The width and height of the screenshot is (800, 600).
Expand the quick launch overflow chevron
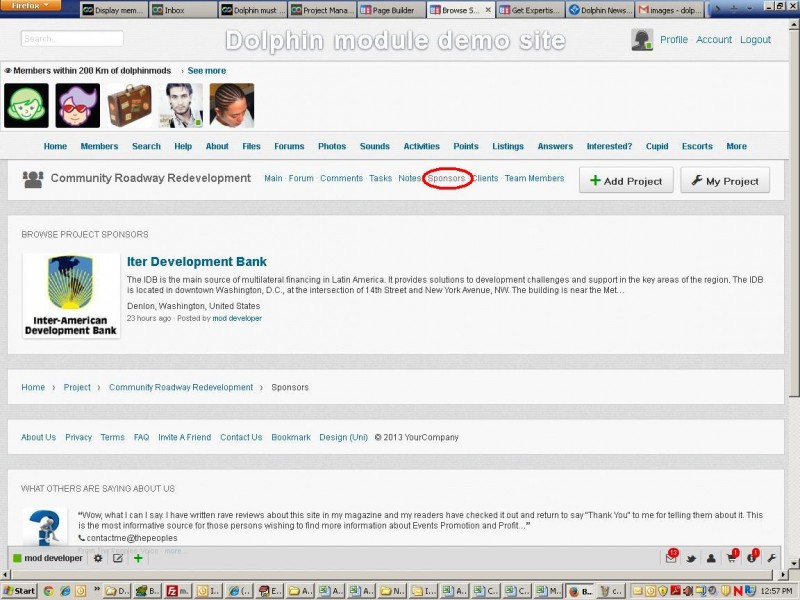coord(96,590)
